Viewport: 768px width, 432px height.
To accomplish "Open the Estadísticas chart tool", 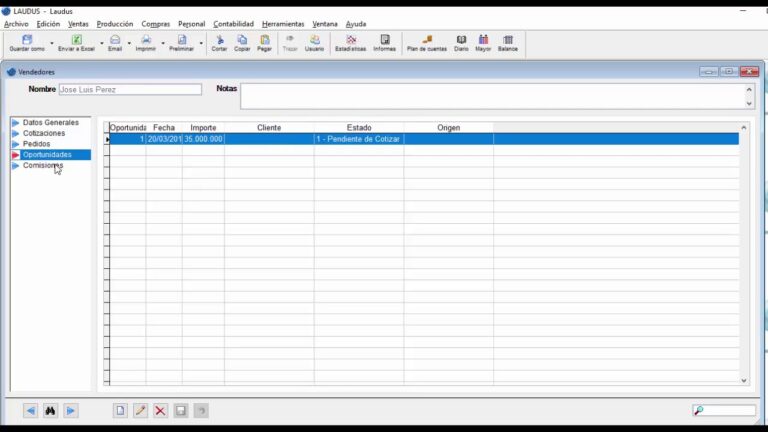I will [x=350, y=42].
